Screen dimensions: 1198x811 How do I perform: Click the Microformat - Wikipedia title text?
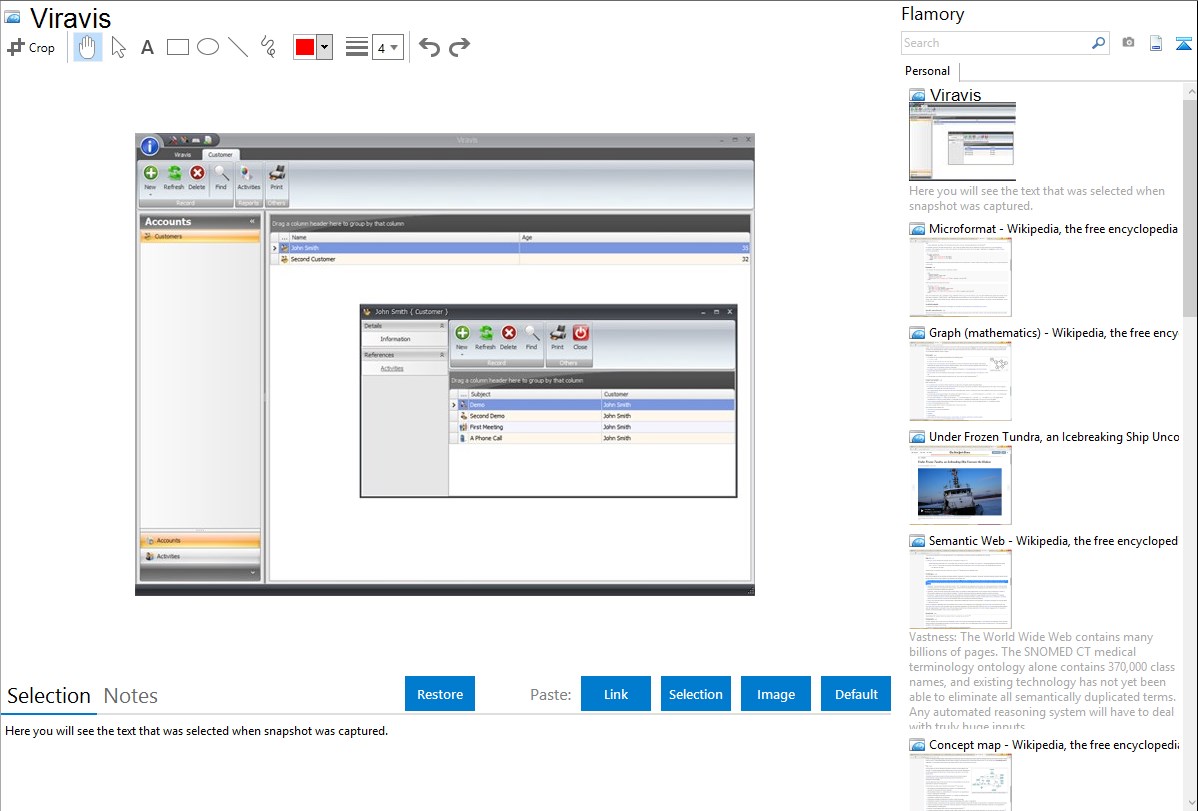tap(1053, 229)
